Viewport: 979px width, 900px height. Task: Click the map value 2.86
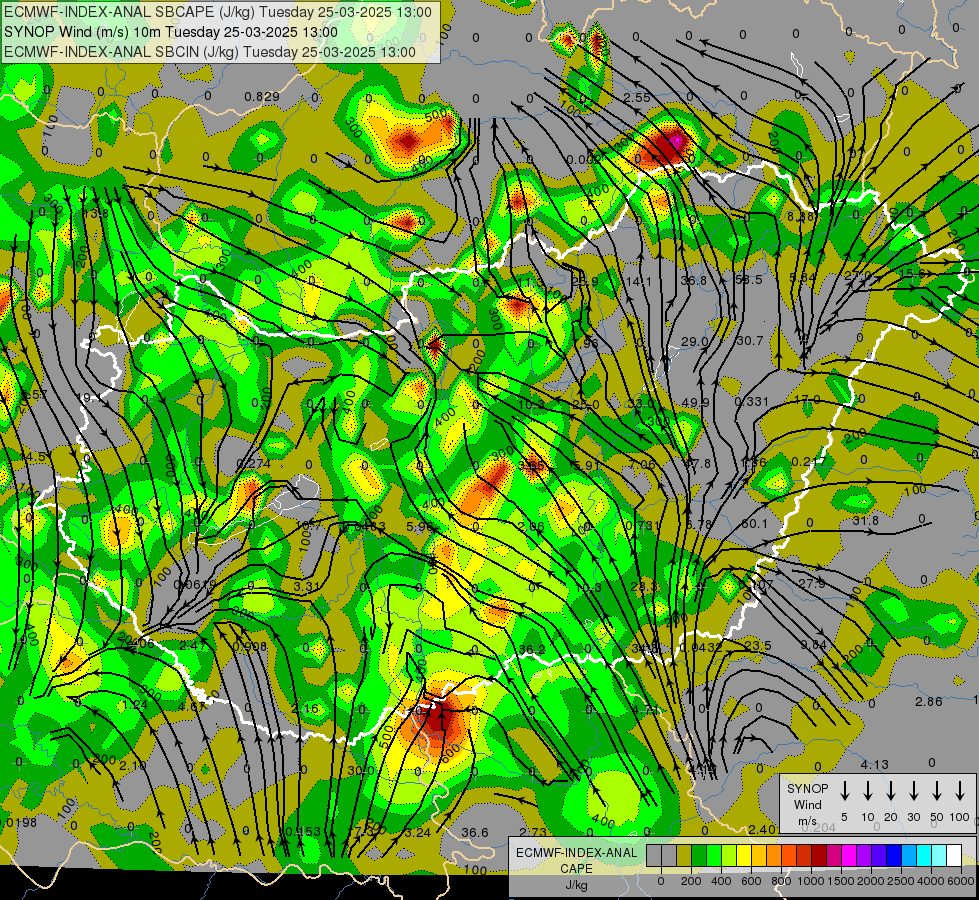click(928, 701)
